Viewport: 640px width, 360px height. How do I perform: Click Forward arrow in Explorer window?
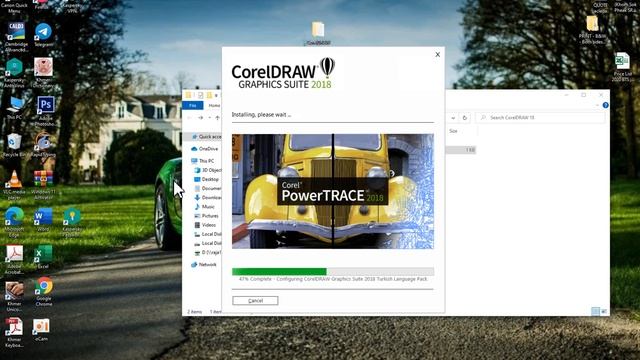coord(200,118)
